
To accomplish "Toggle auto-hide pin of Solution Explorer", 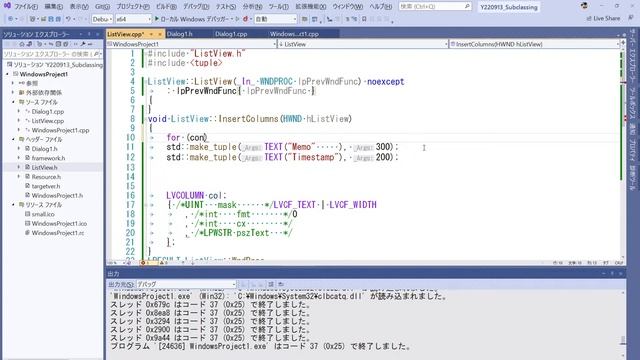I will tap(89, 34).
